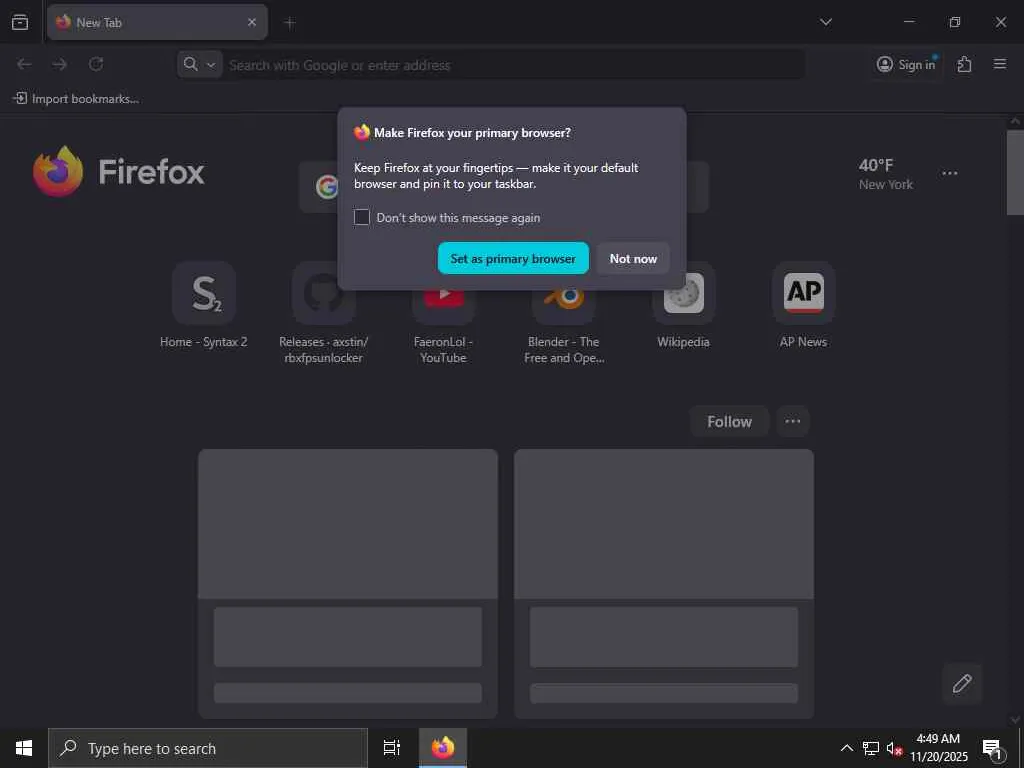Open FaeronLol YouTube shortcut
The image size is (1024, 768).
pyautogui.click(x=443, y=313)
